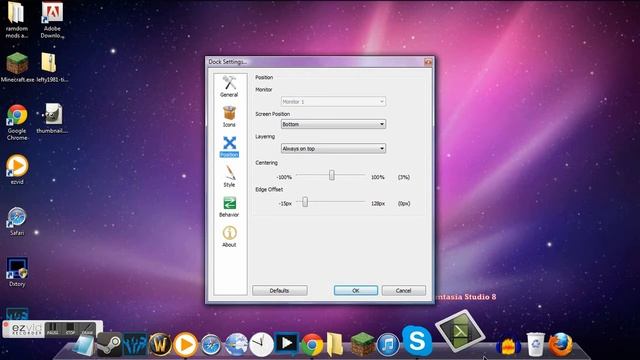The height and width of the screenshot is (360, 640).
Task: Open World of Warcraft dock icon
Action: [160, 345]
